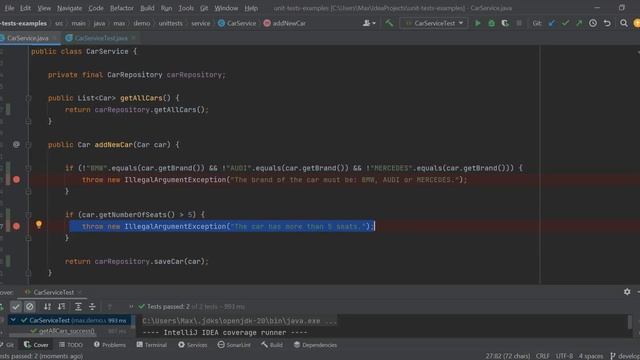Build the project with the hammer icon

pos(389,23)
